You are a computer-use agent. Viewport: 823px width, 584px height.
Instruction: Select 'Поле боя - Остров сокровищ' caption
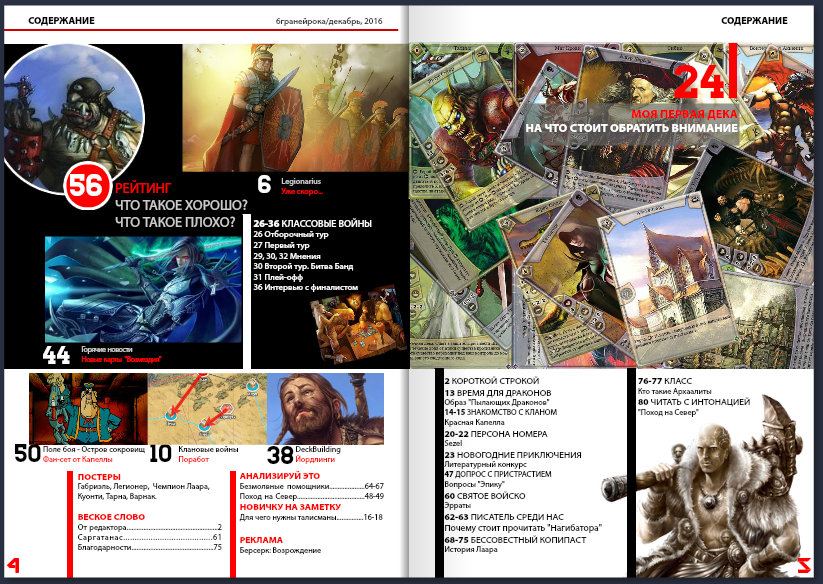(93, 449)
